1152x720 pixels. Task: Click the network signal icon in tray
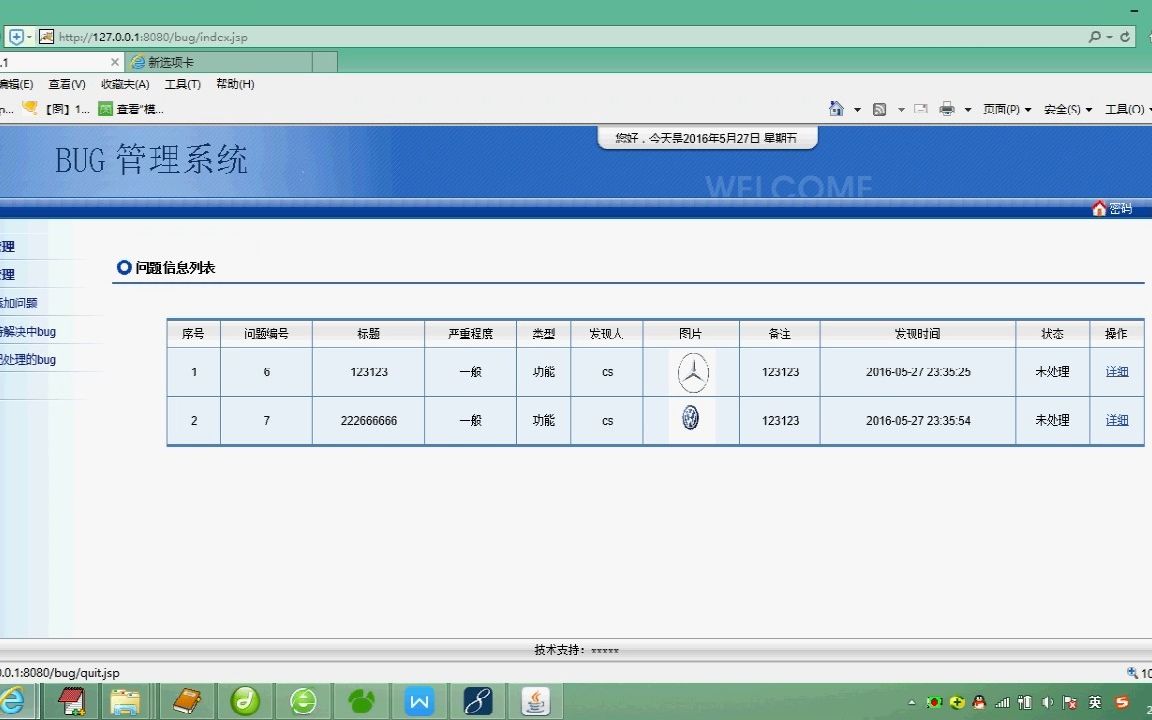click(x=1003, y=703)
